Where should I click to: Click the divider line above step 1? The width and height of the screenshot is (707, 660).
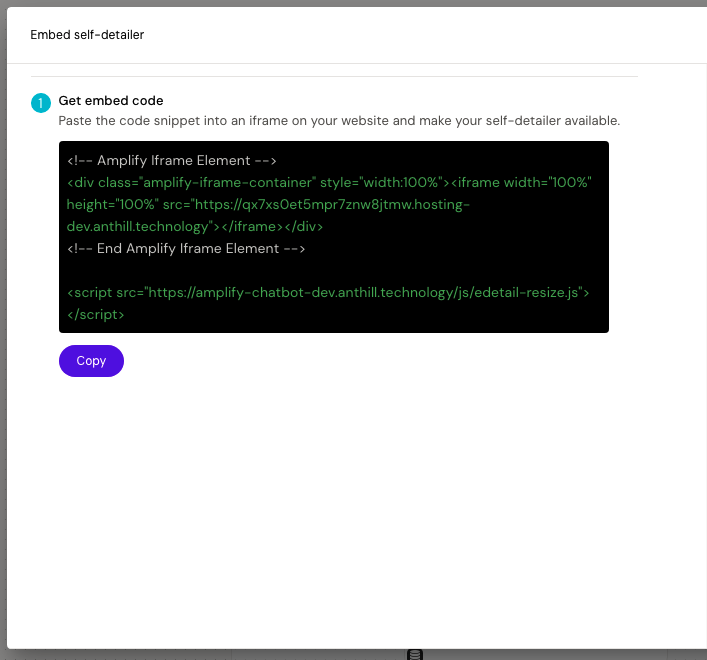click(334, 76)
